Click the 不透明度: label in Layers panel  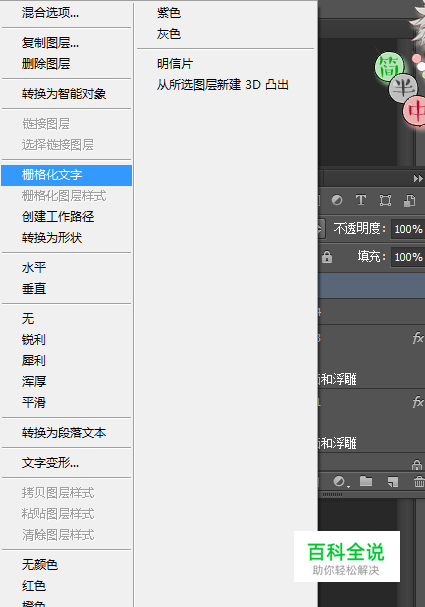click(x=360, y=228)
